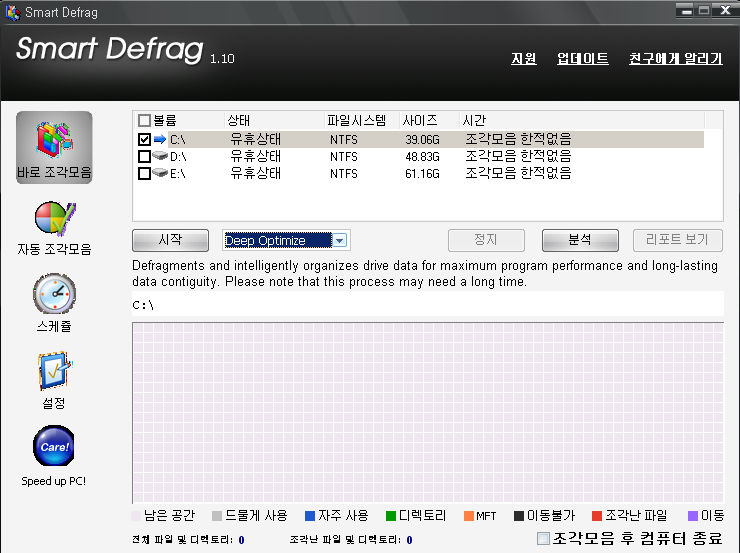Click the 남은 공간 legend color swatch
The image size is (740, 553).
(136, 516)
